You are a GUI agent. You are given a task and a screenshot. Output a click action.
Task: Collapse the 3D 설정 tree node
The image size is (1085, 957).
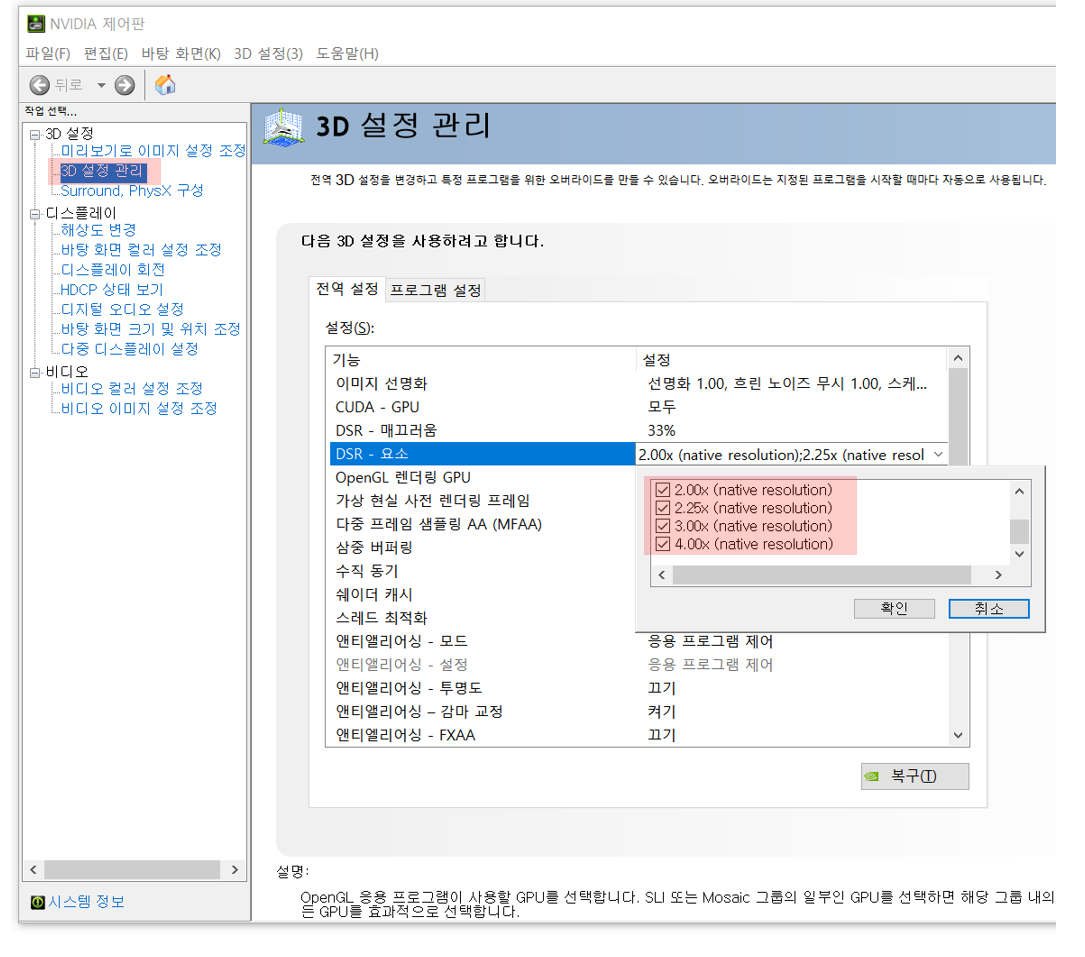pos(35,134)
